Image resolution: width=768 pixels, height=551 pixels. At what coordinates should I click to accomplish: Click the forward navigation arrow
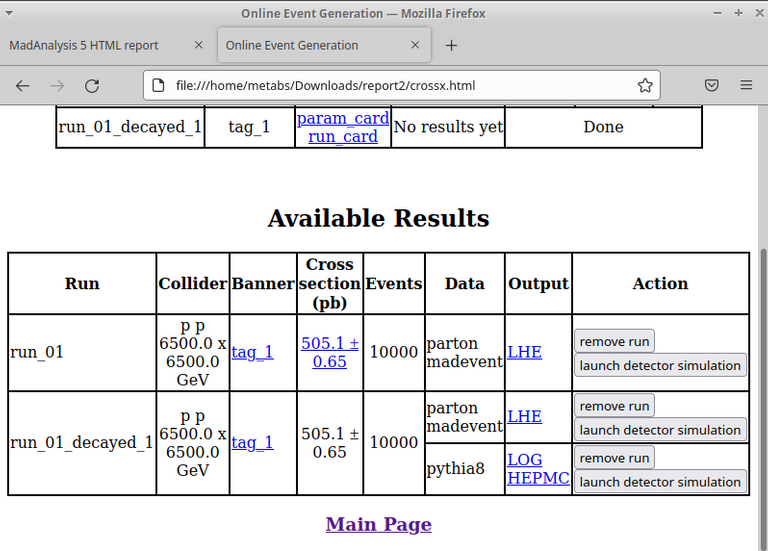coord(57,86)
